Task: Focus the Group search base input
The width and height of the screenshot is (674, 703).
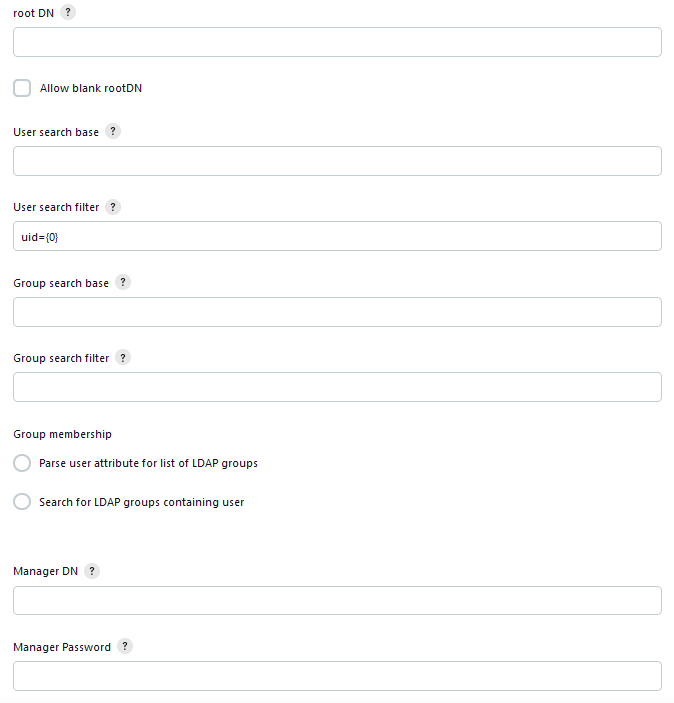Action: [x=337, y=312]
